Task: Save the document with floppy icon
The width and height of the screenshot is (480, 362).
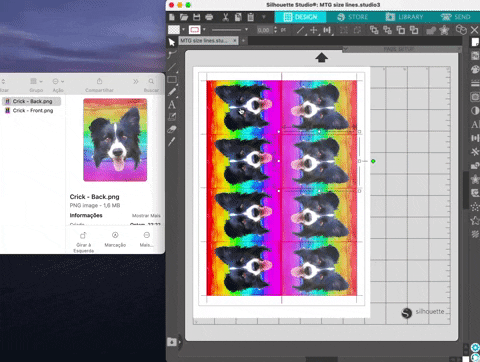Action: [x=196, y=17]
